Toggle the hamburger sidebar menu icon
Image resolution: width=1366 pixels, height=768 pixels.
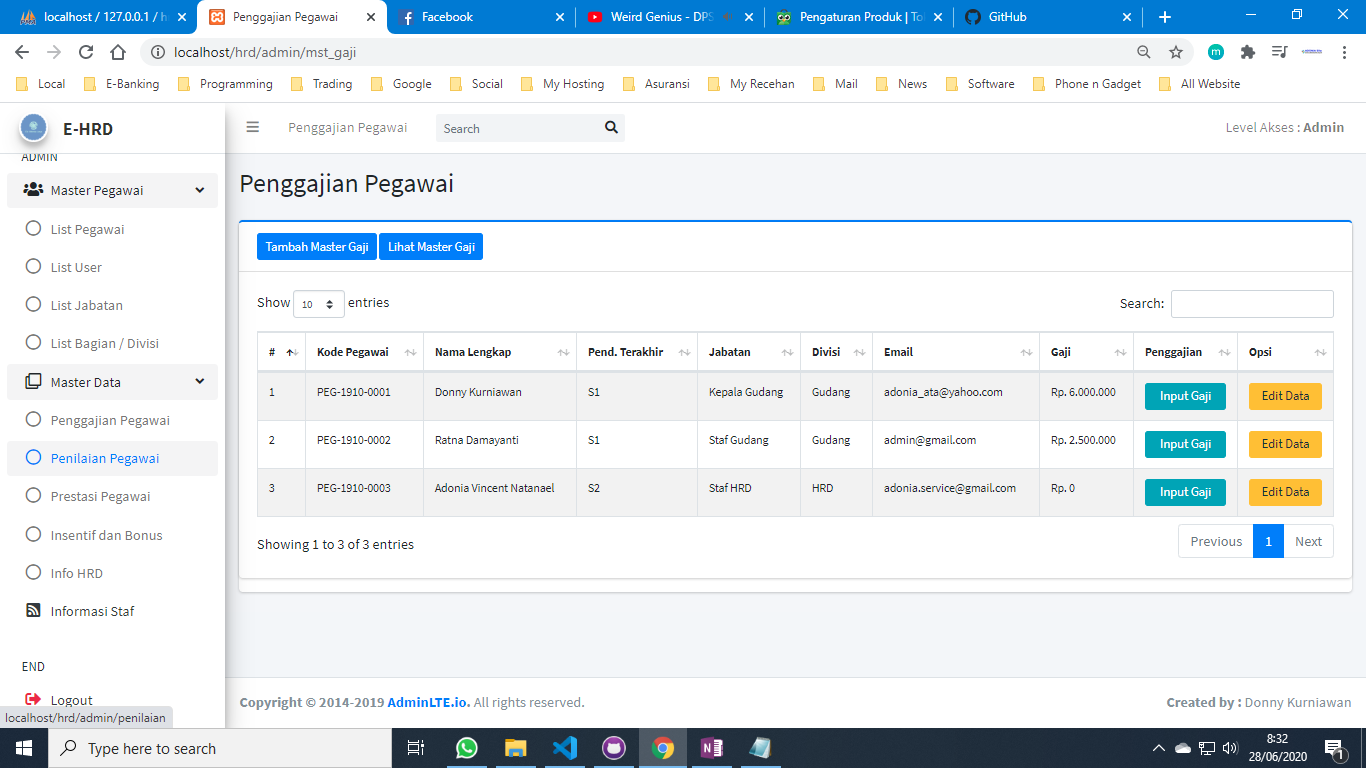pos(253,127)
